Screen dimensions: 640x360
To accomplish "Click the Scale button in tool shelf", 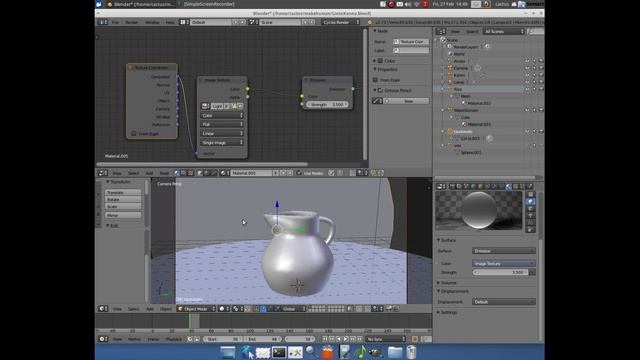I will click(x=123, y=207).
